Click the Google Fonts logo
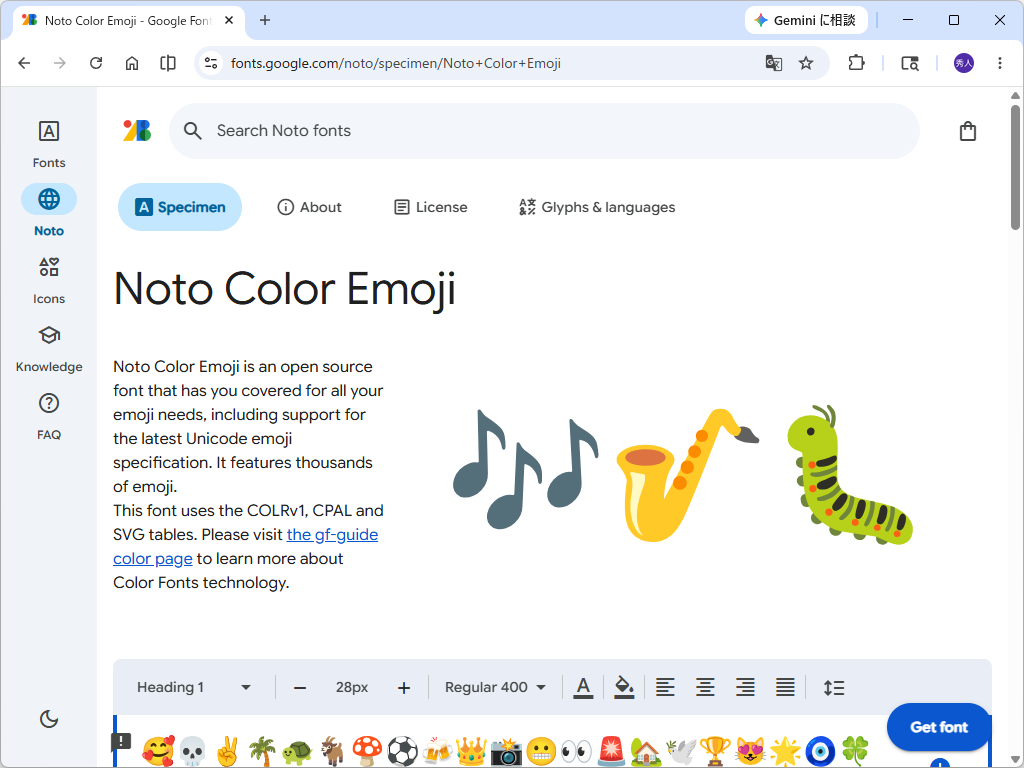Image resolution: width=1024 pixels, height=768 pixels. 137,131
